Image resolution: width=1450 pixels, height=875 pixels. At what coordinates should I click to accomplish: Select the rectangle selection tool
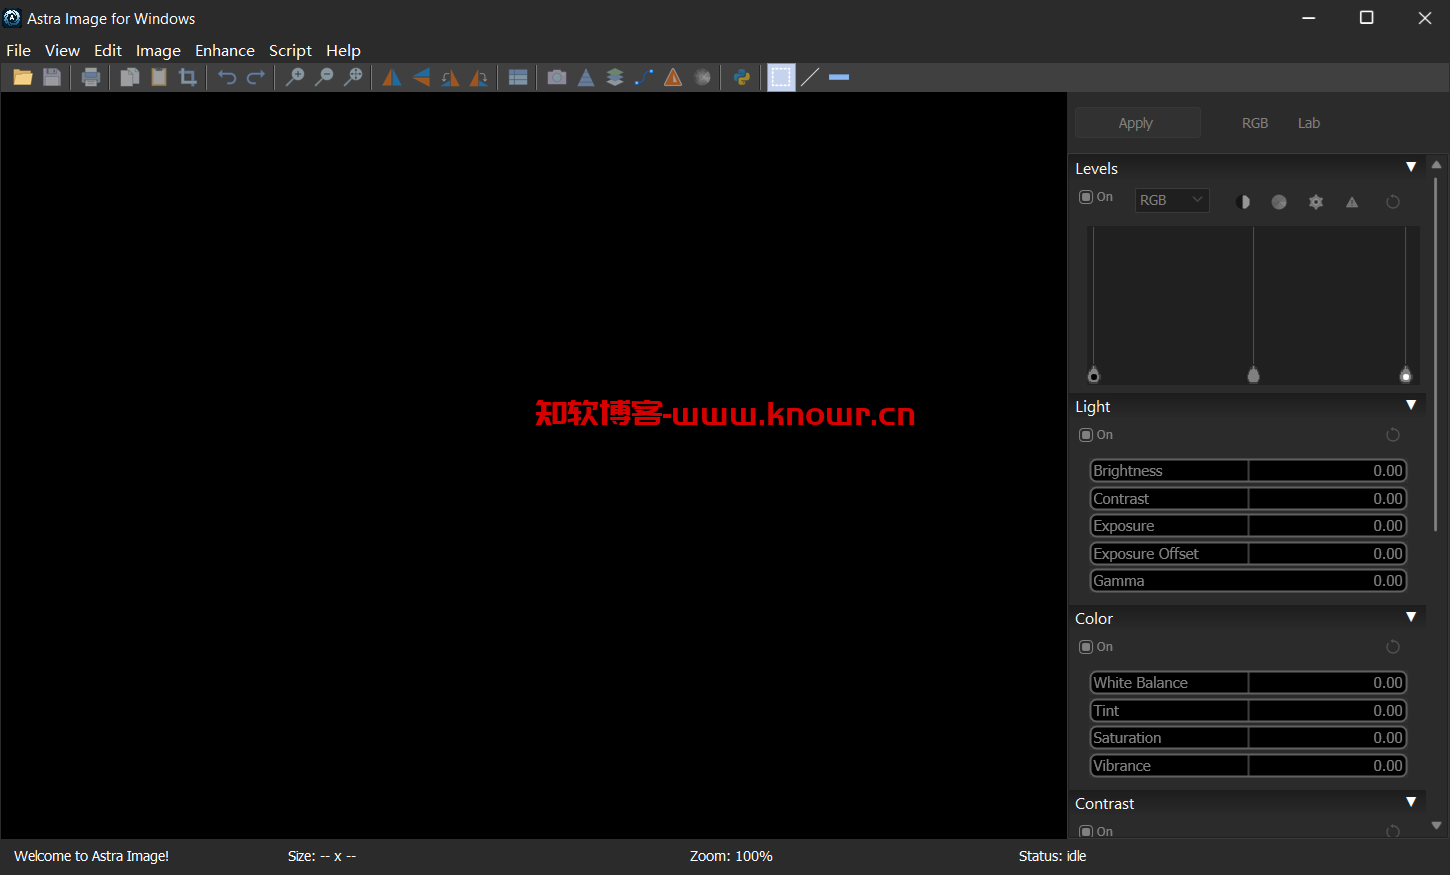point(781,77)
